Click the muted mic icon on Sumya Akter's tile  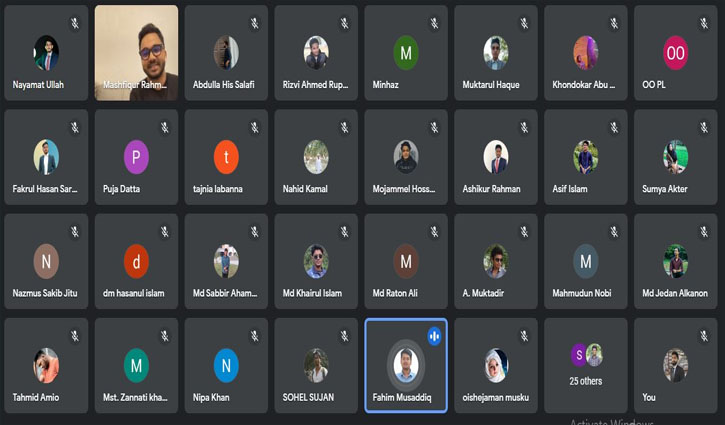click(x=704, y=128)
